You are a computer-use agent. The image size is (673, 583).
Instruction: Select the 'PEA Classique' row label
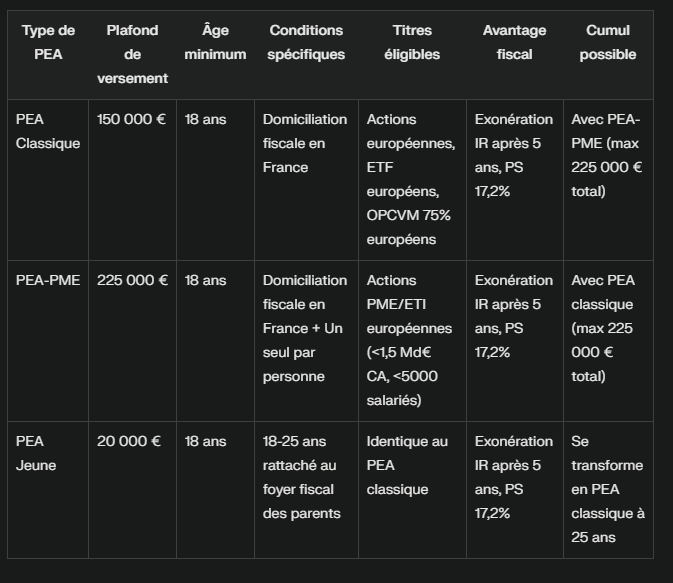pyautogui.click(x=48, y=180)
